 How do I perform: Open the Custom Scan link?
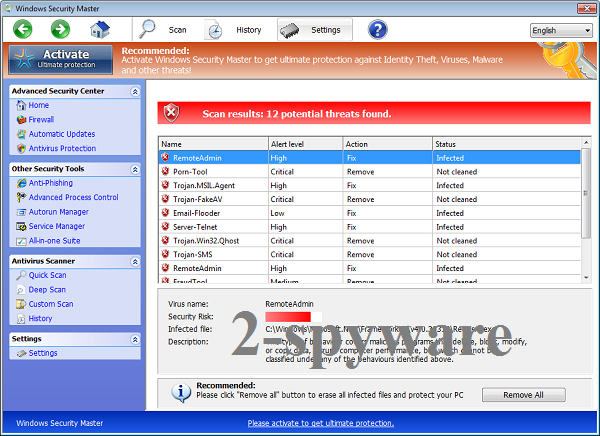(51, 304)
